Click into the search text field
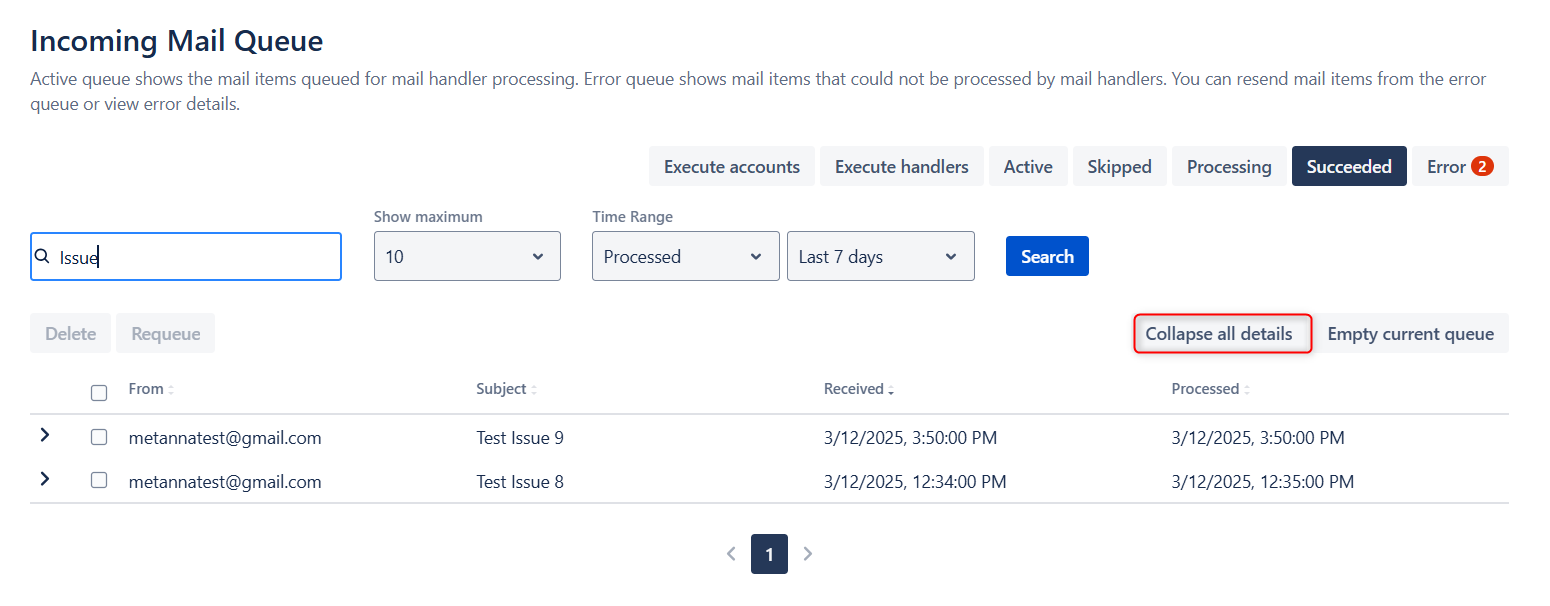 click(x=200, y=257)
